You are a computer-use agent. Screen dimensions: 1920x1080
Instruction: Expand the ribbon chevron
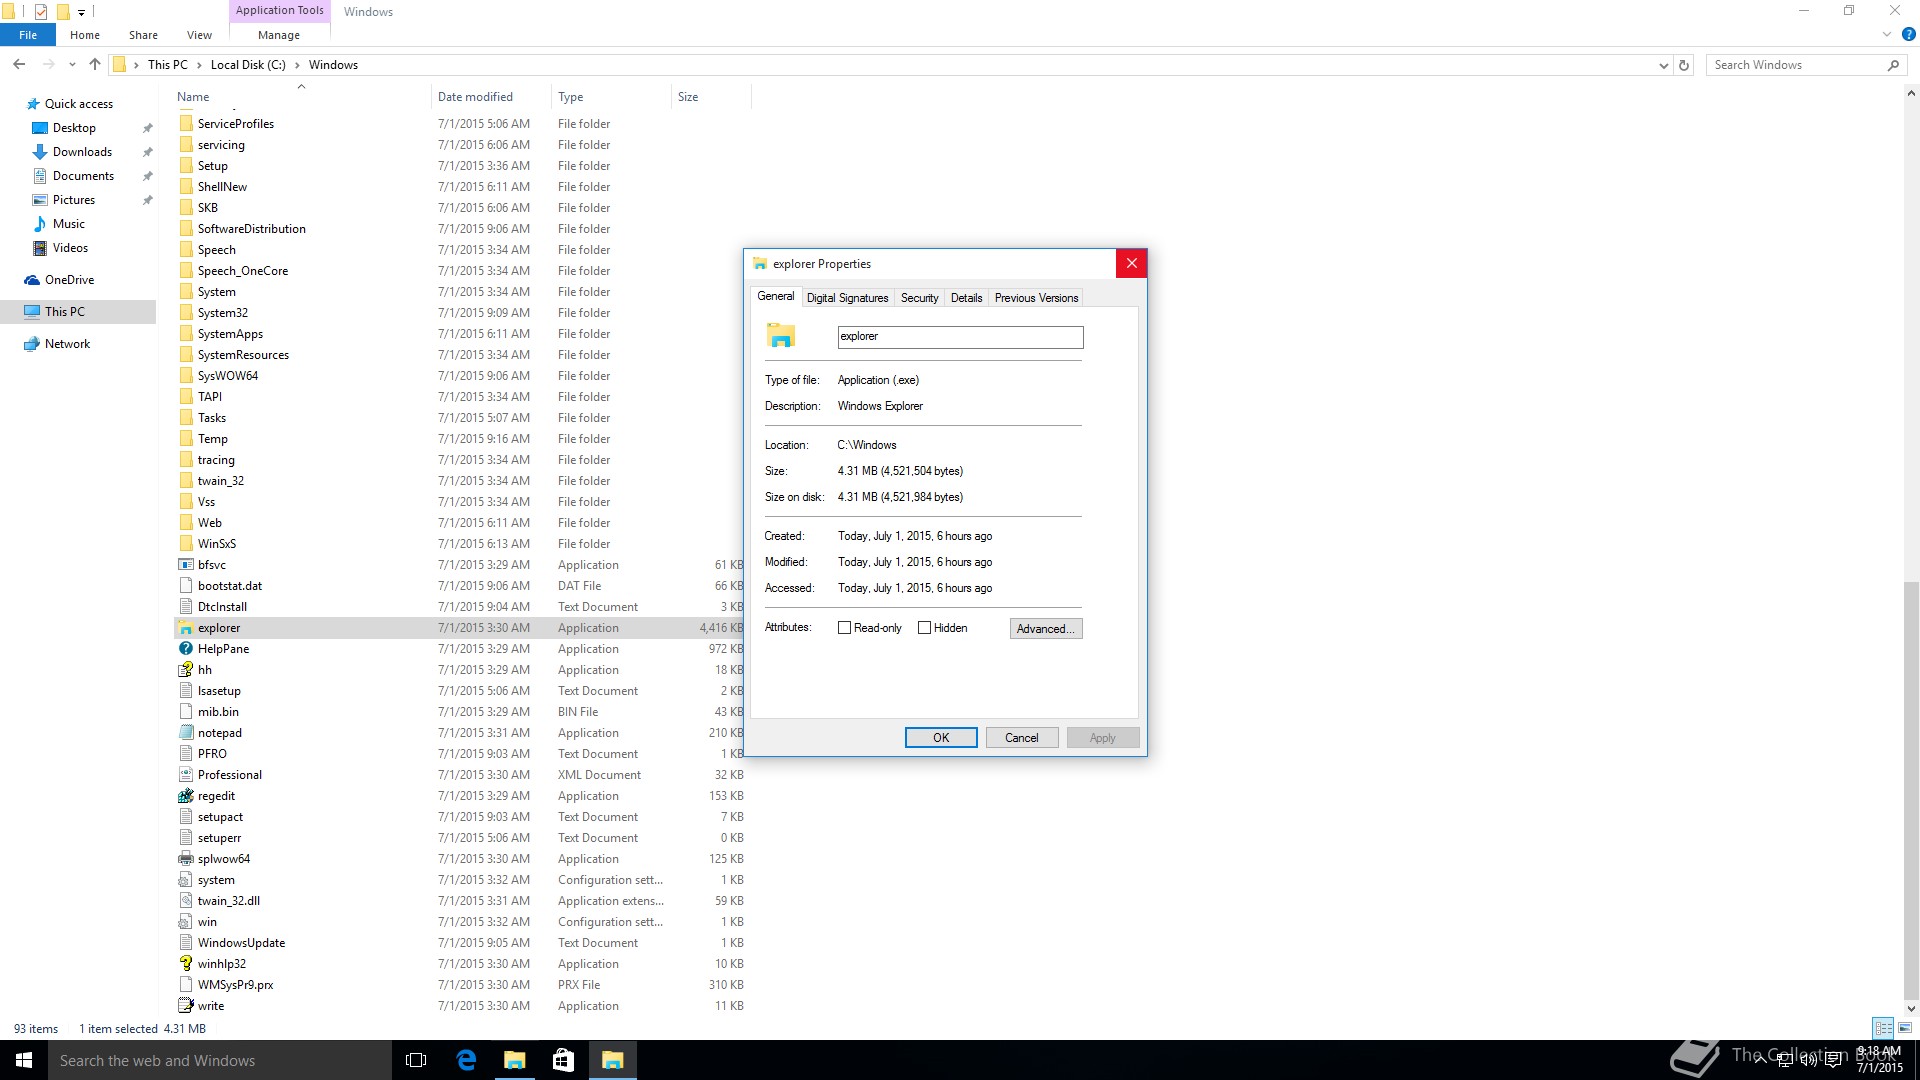pos(1887,34)
